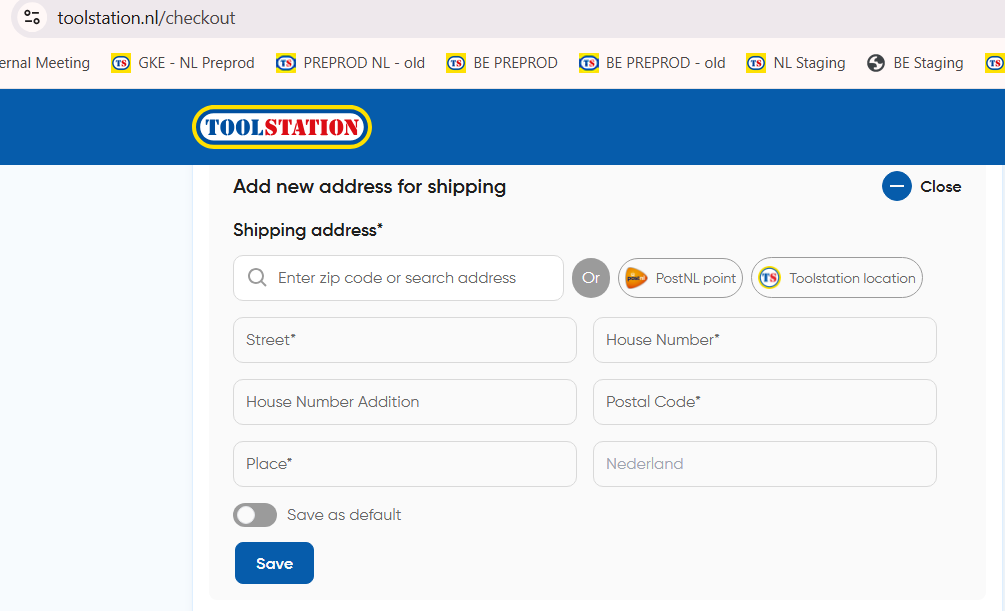The width and height of the screenshot is (1005, 611).
Task: Open the BE PREPROD - old bookmark
Action: coord(653,63)
